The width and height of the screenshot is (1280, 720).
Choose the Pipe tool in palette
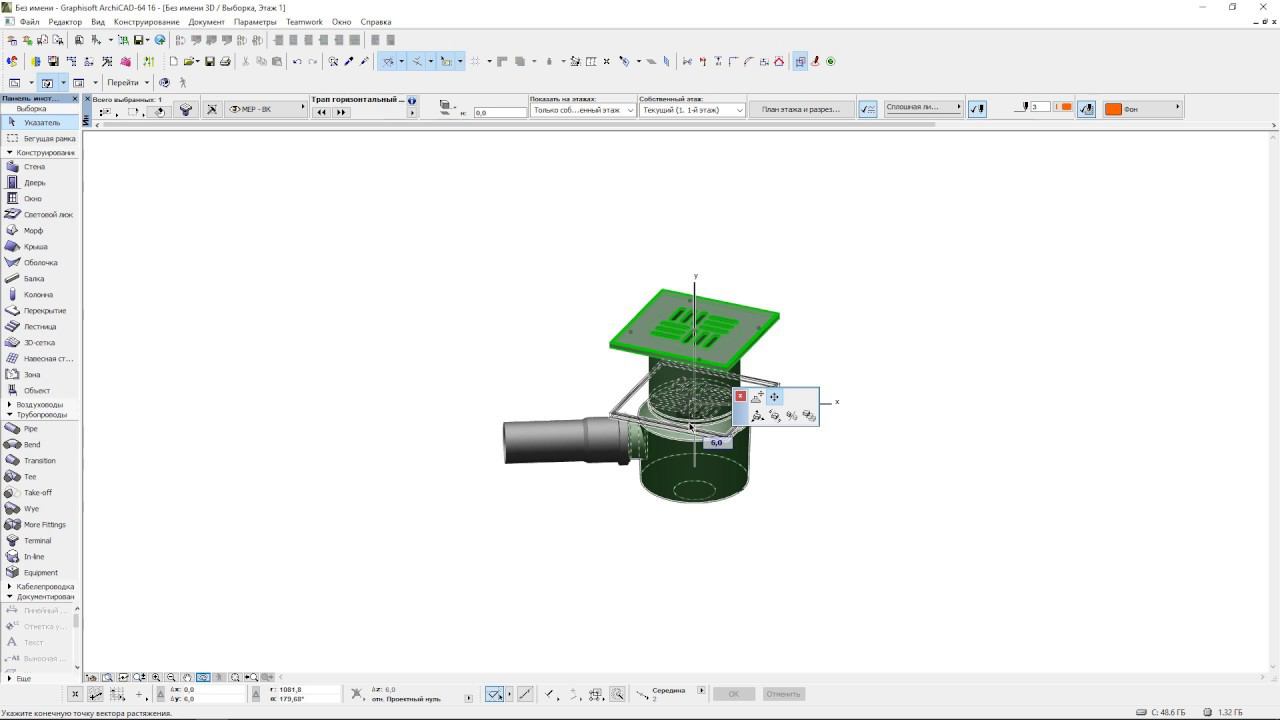30,429
